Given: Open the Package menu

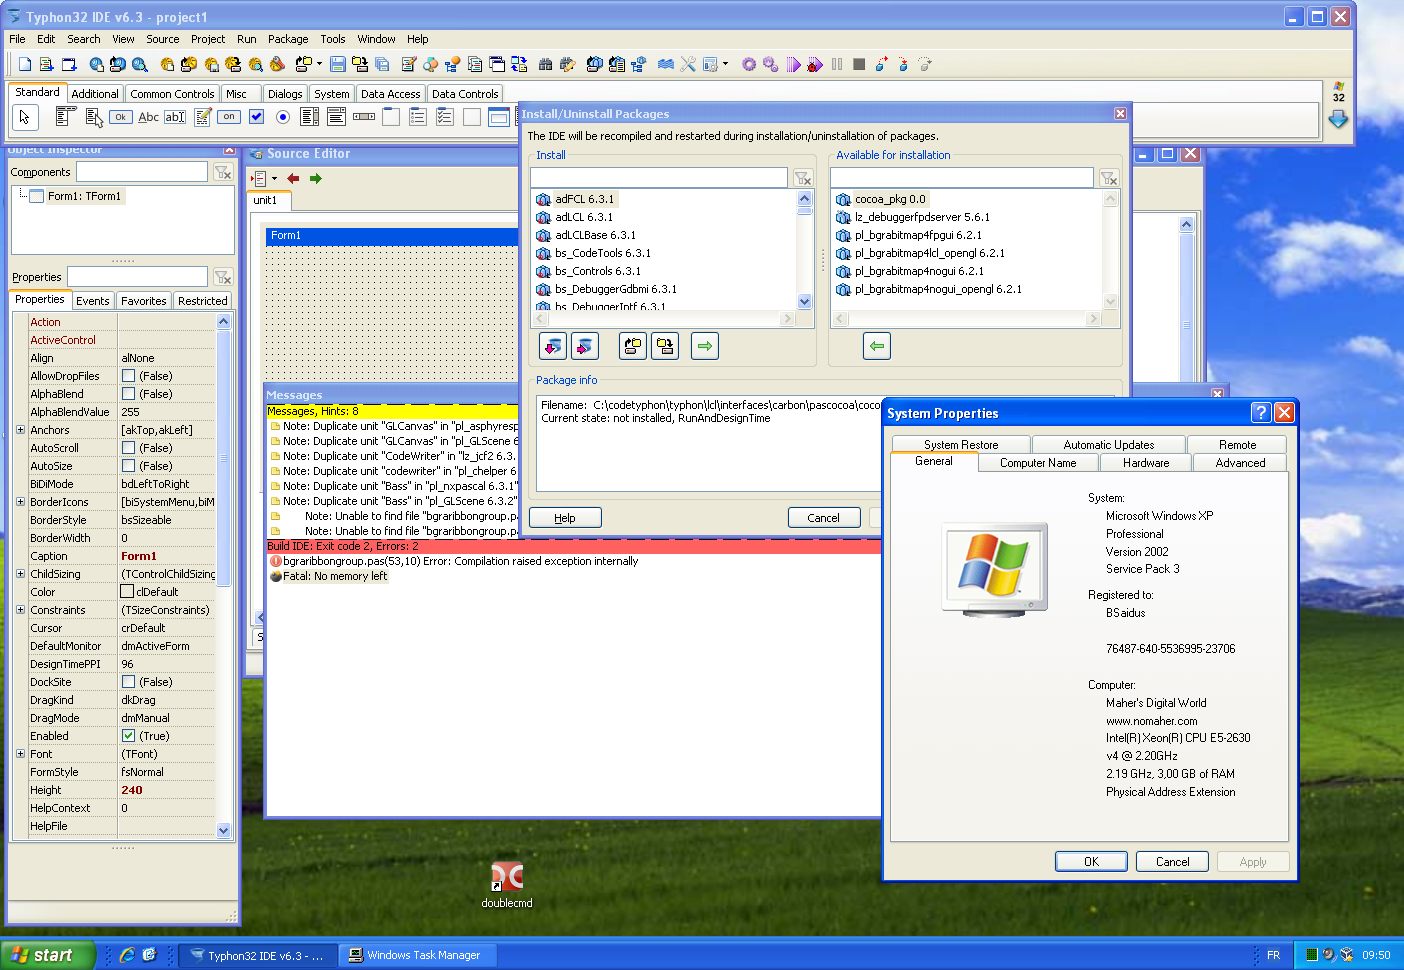Looking at the screenshot, I should coord(288,39).
